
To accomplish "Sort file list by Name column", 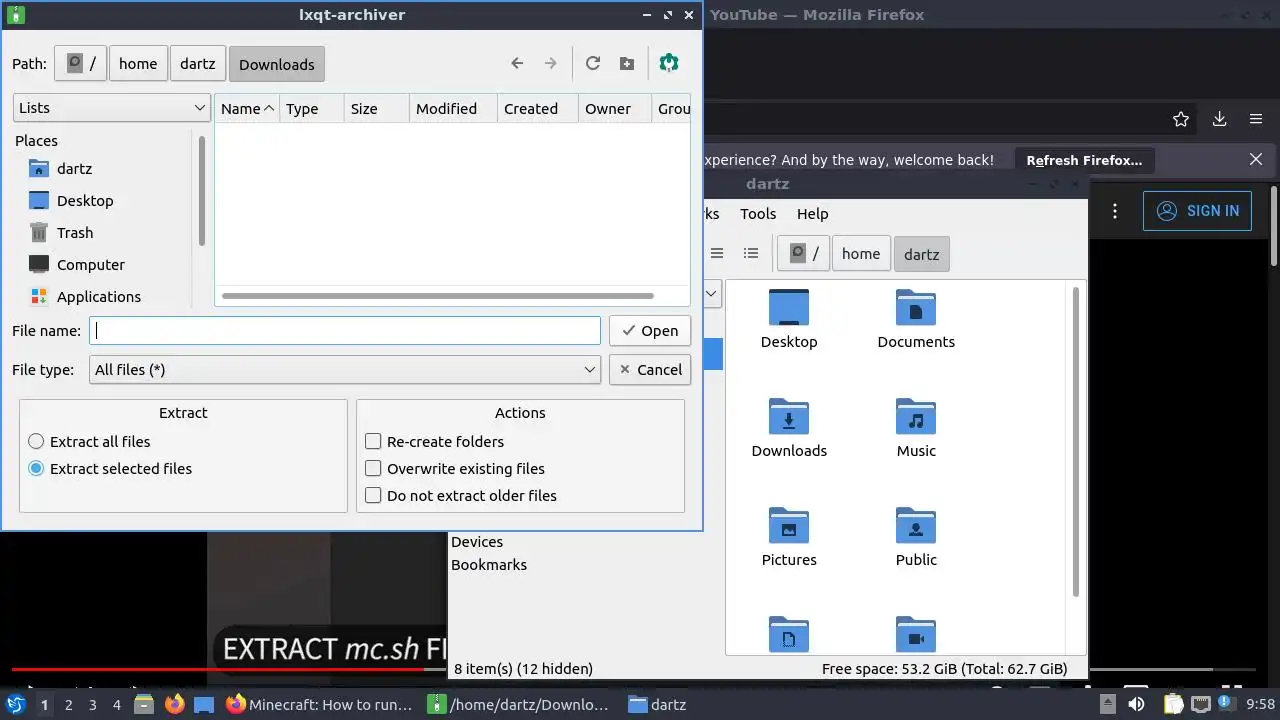I will point(247,108).
